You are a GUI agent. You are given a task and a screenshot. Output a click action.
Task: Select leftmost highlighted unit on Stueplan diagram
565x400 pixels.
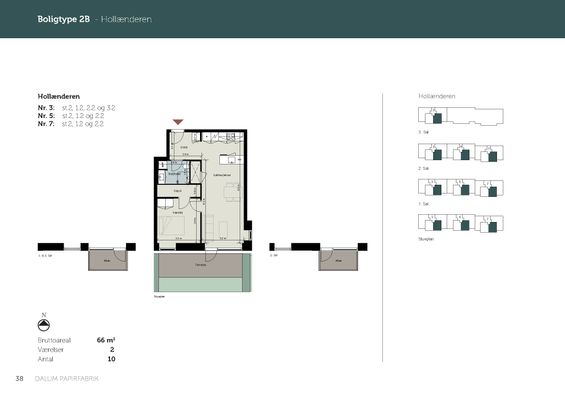tap(437, 226)
